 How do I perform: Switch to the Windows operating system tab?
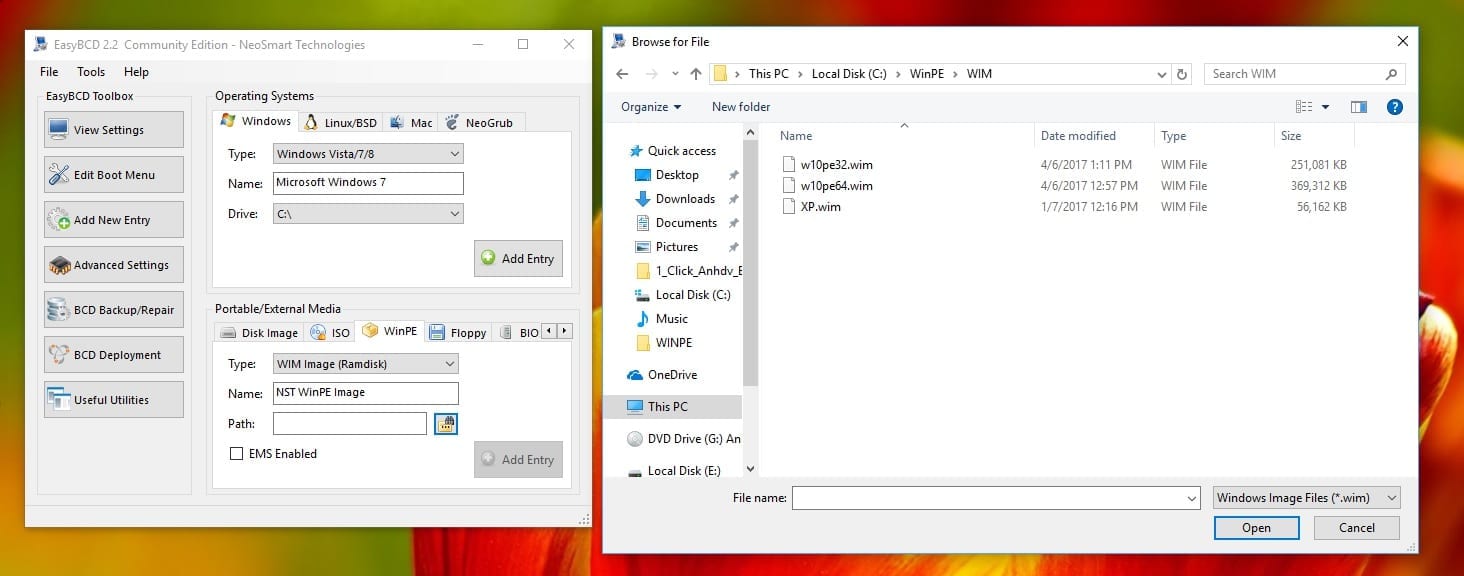click(x=256, y=121)
